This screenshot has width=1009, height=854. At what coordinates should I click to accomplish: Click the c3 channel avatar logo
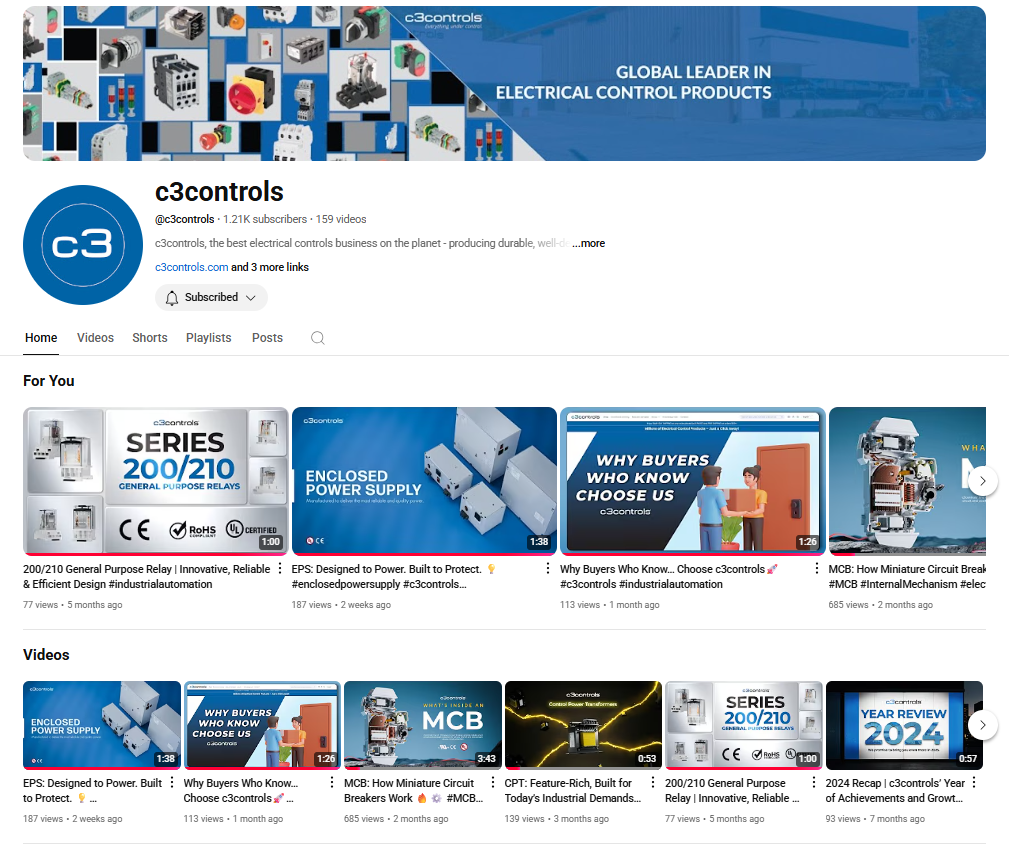[83, 245]
